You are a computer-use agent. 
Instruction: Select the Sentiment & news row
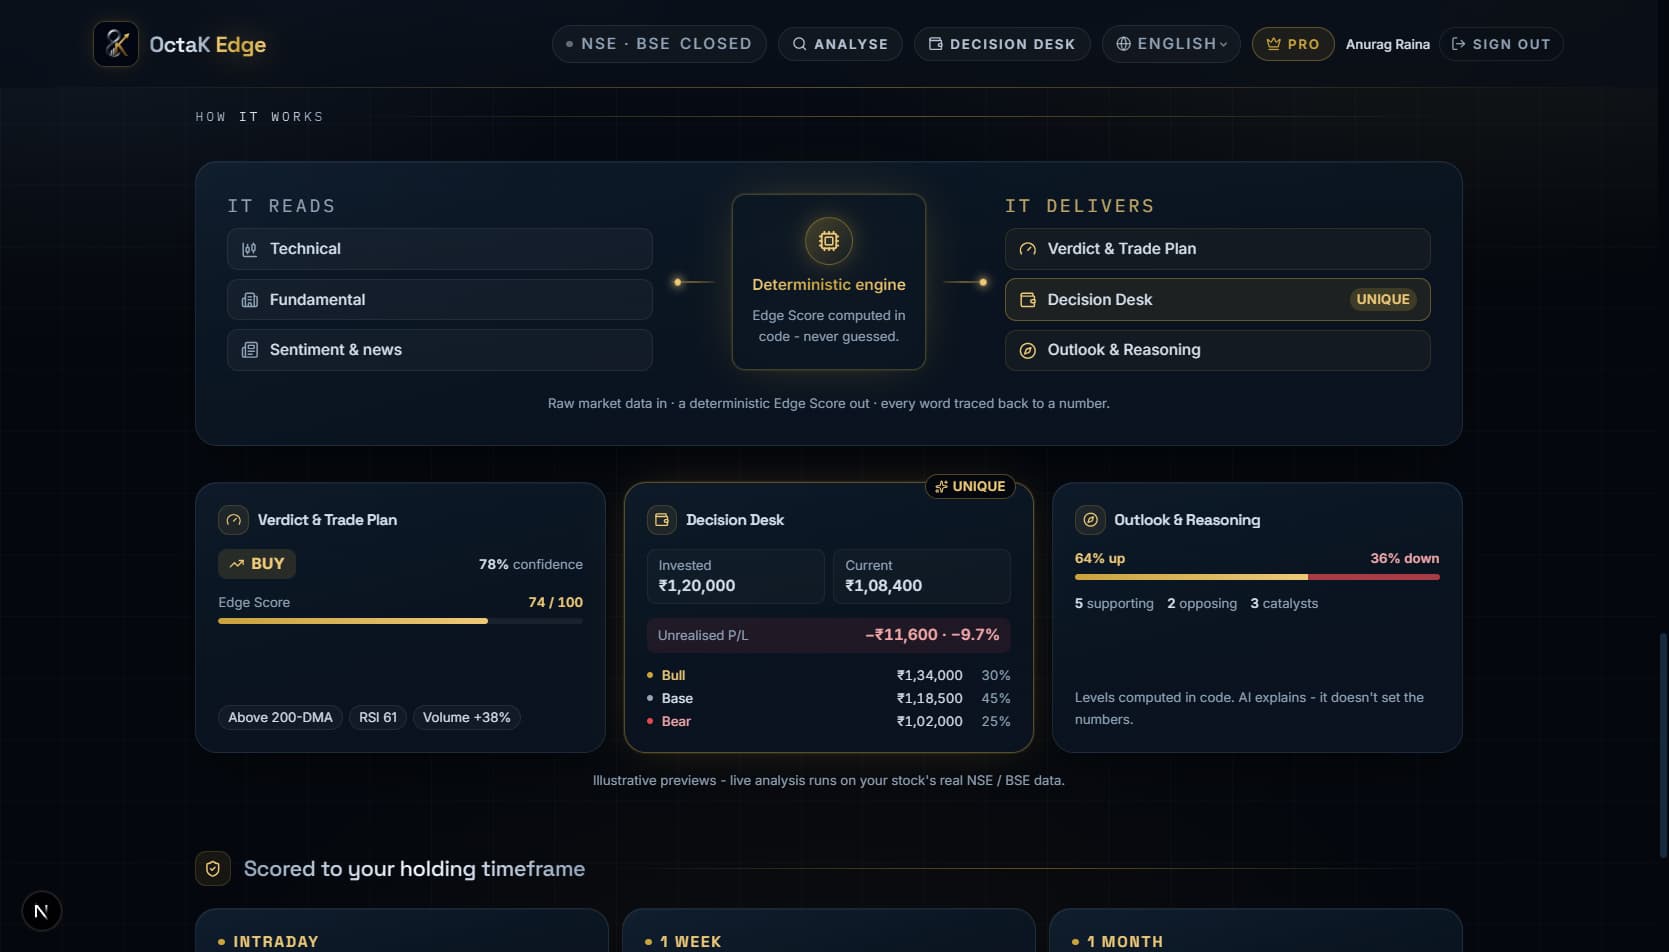coord(440,350)
